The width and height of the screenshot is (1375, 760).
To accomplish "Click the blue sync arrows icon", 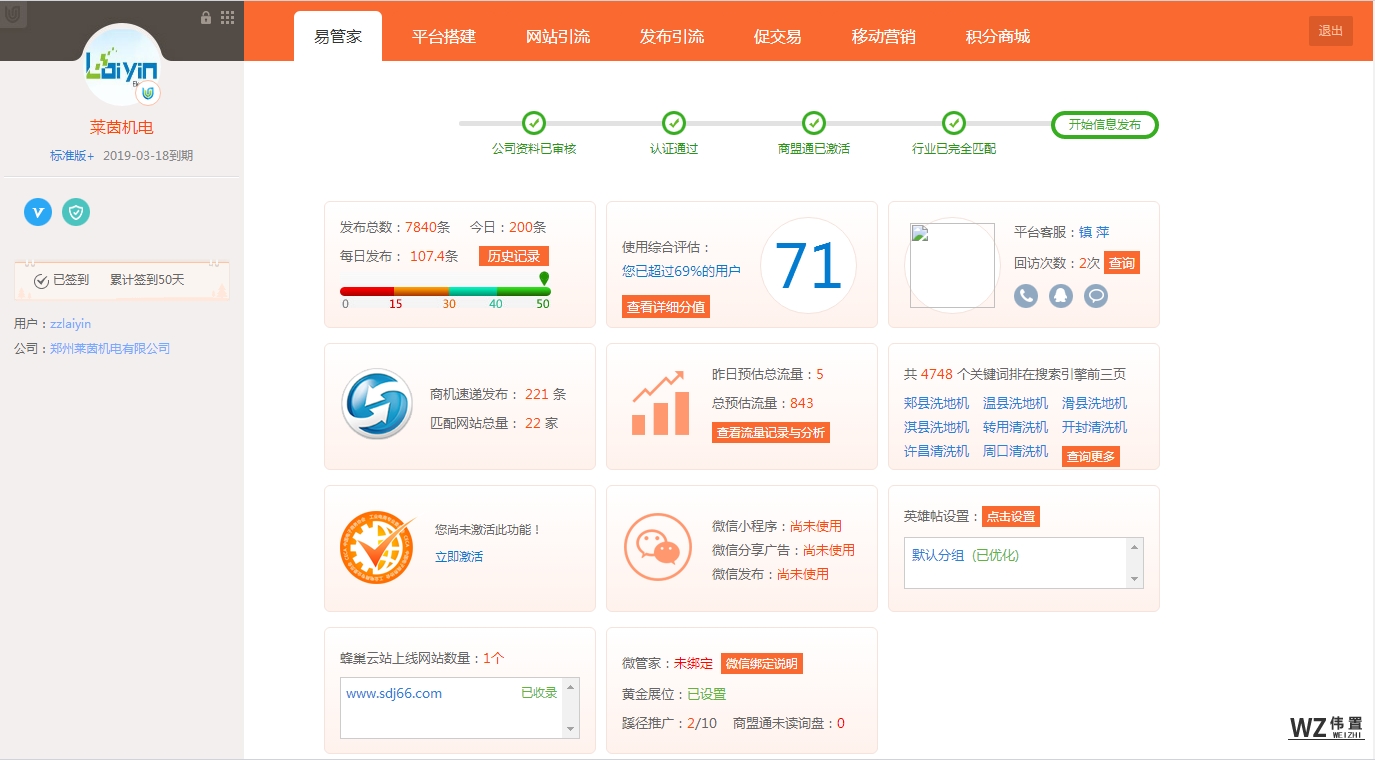I will (376, 405).
